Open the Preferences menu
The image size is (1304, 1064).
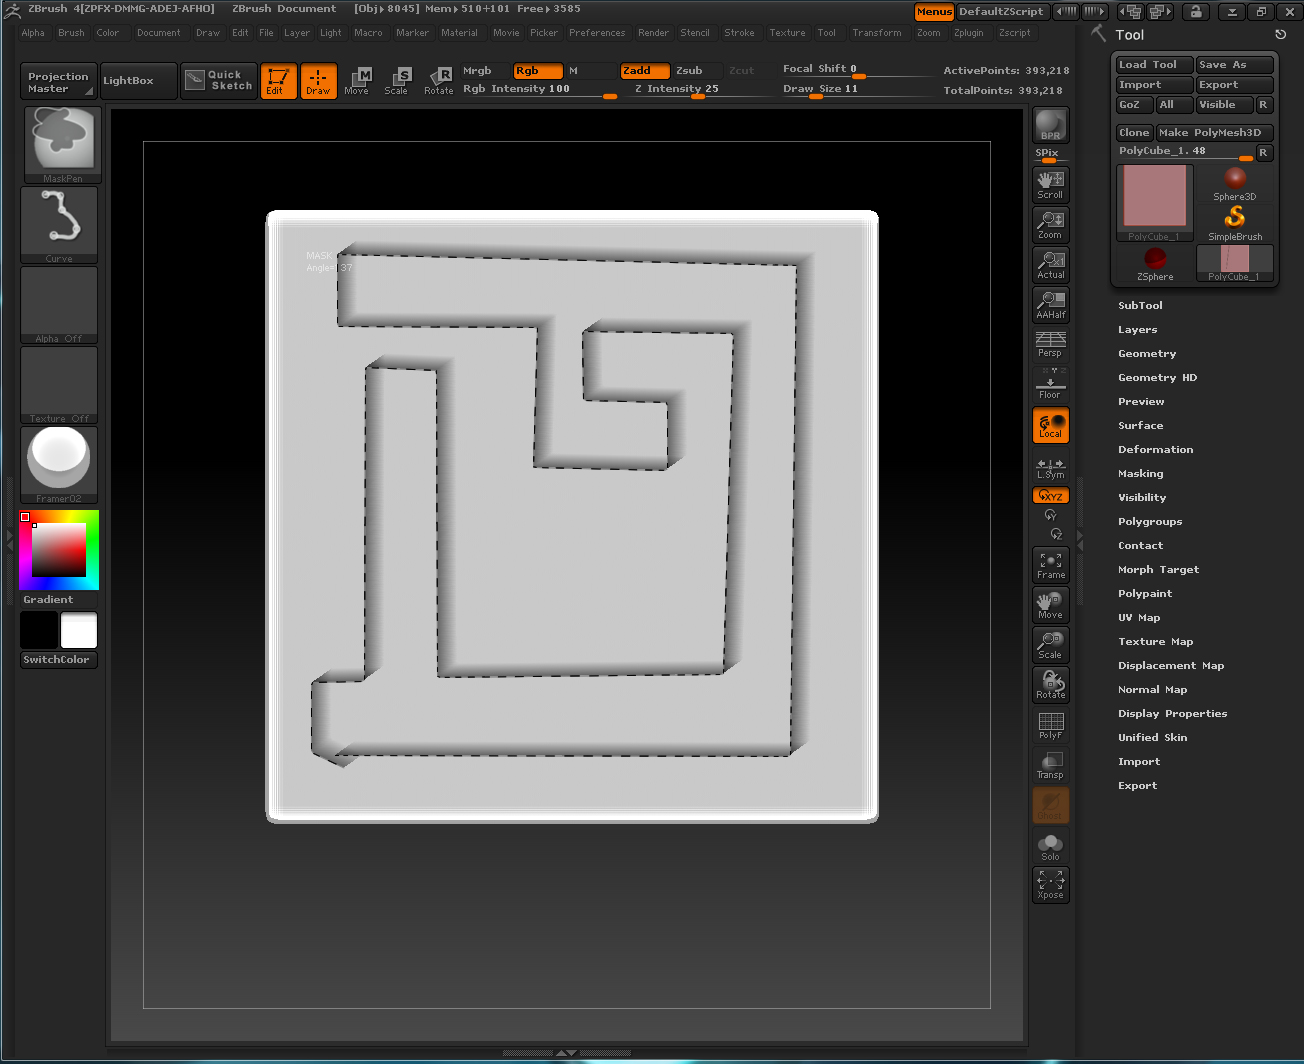(597, 33)
